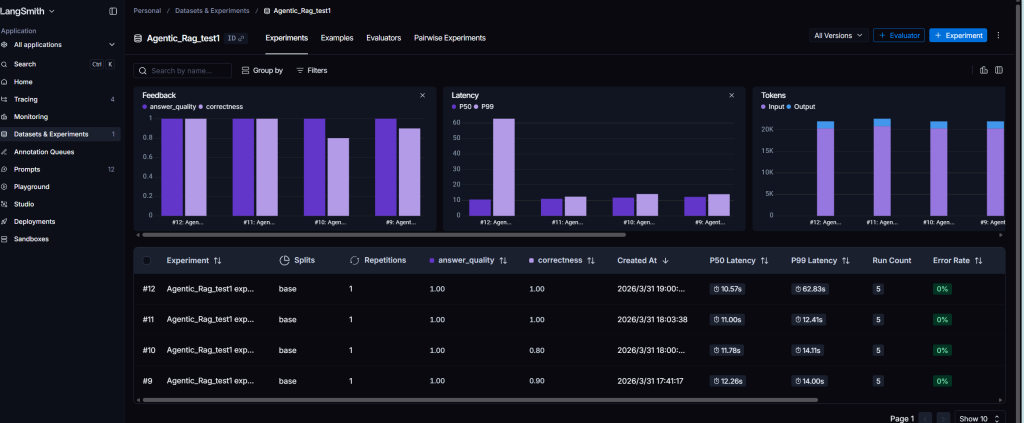Toggle P50 legend in Latency chart
1024x423 pixels.
[462, 106]
